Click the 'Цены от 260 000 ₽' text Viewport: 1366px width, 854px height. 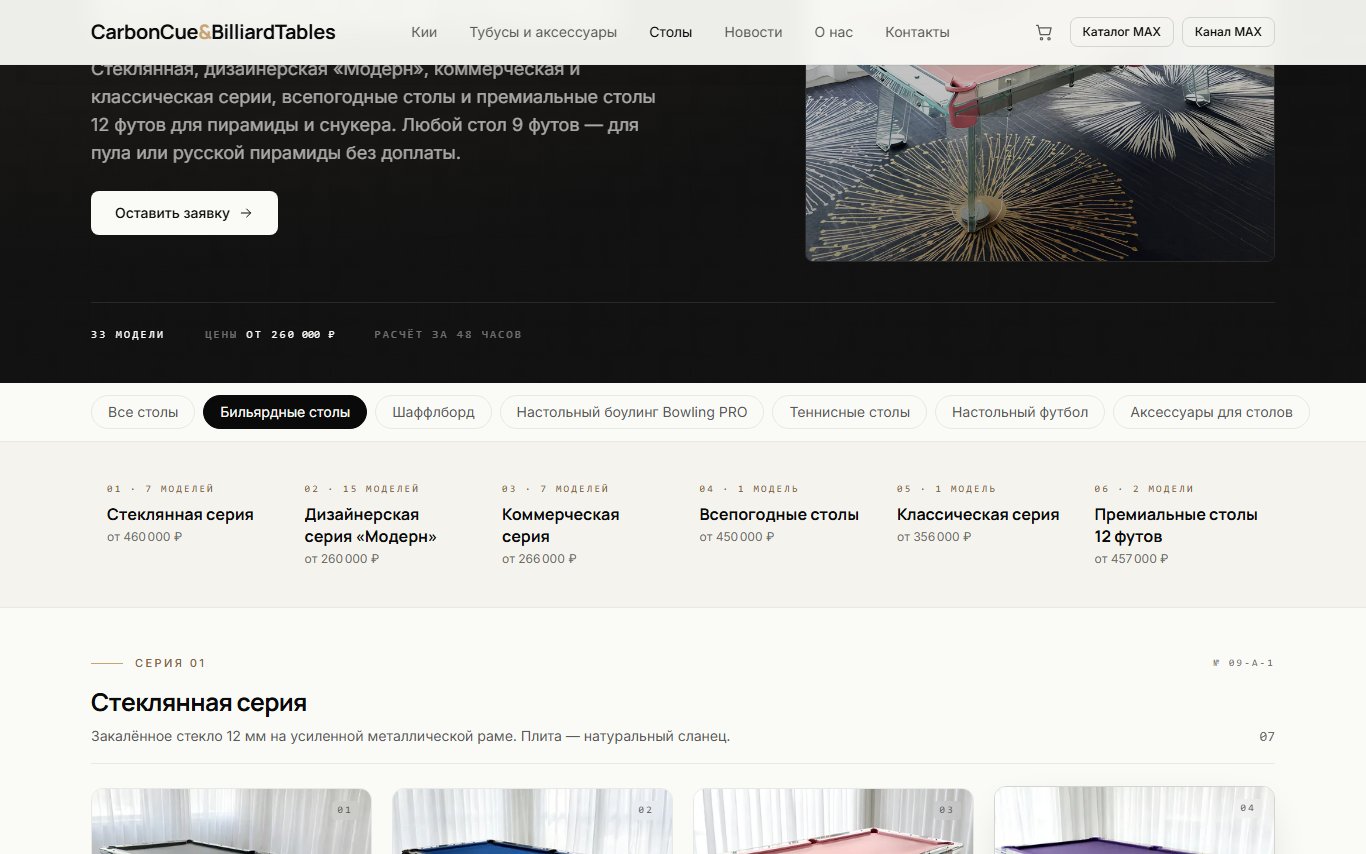(x=270, y=334)
